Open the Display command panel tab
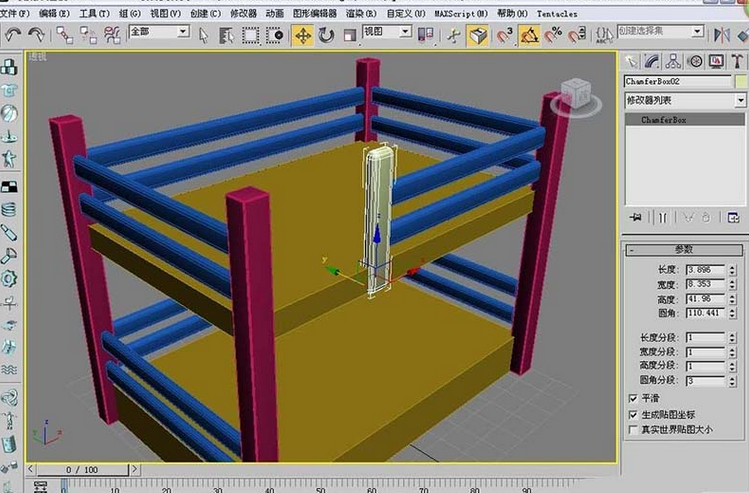The width and height of the screenshot is (749, 493). [x=717, y=61]
